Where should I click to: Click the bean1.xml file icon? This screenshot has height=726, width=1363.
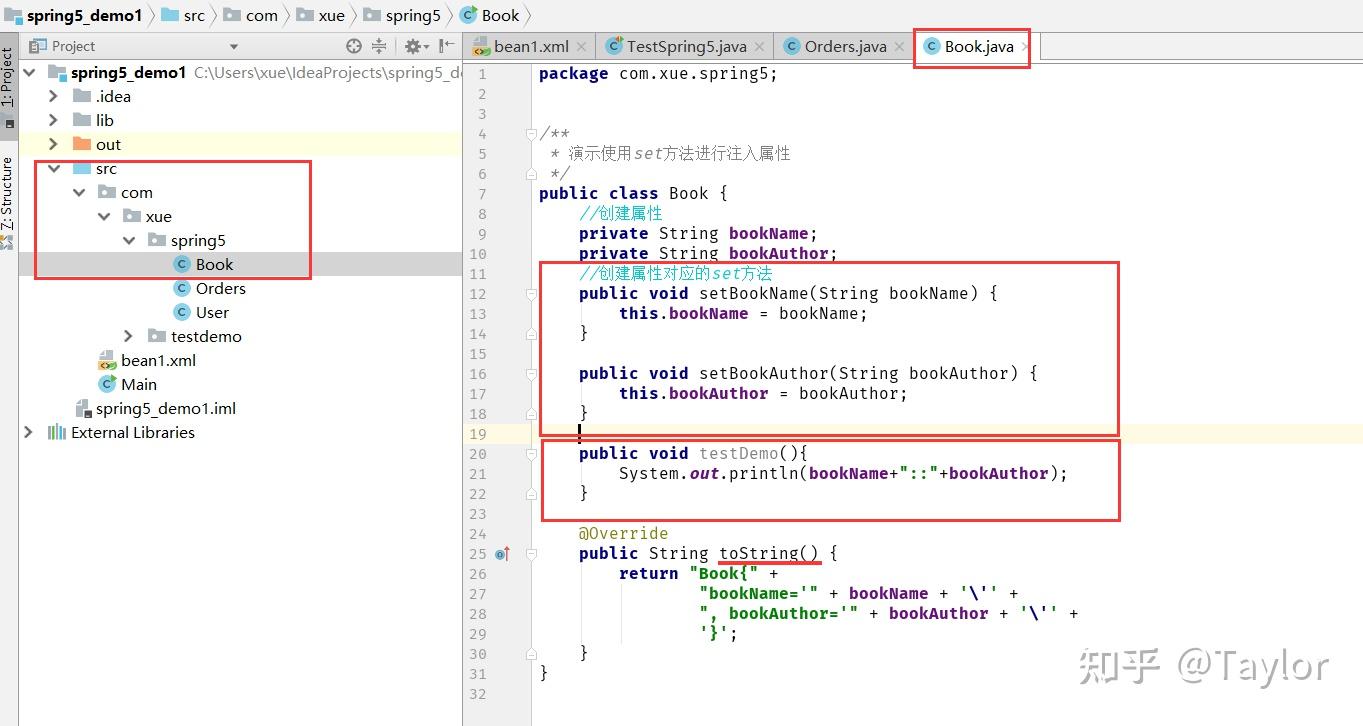pyautogui.click(x=107, y=360)
